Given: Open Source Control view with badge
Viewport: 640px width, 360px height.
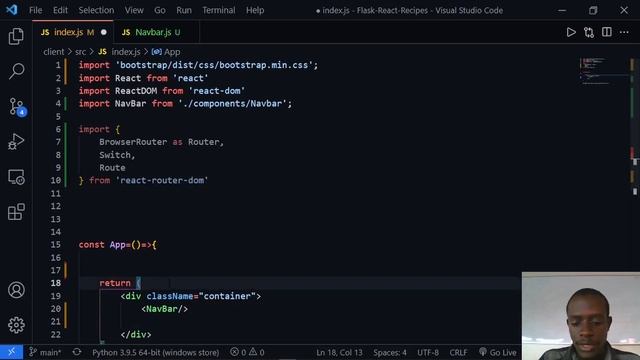Looking at the screenshot, I should point(17,107).
